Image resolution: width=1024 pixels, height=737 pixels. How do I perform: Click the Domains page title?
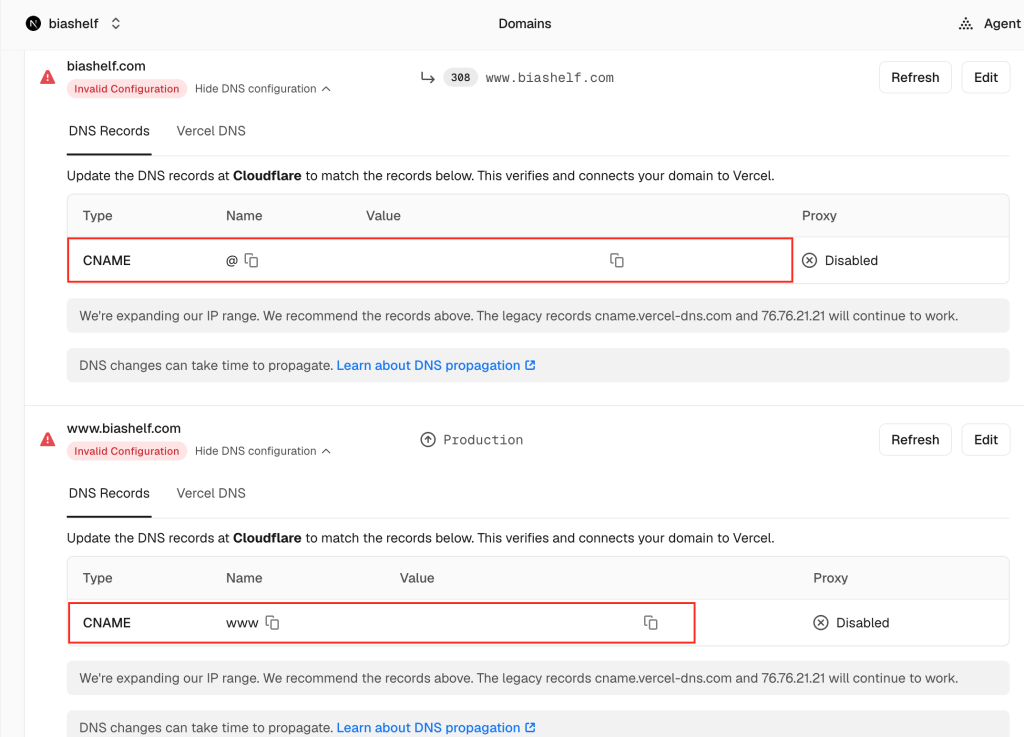pos(524,24)
